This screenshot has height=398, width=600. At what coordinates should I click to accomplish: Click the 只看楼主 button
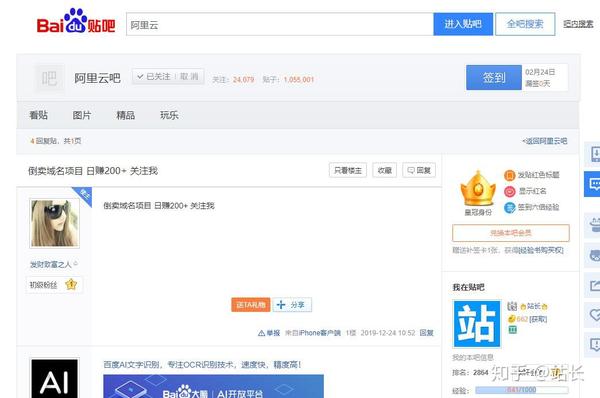pos(347,170)
